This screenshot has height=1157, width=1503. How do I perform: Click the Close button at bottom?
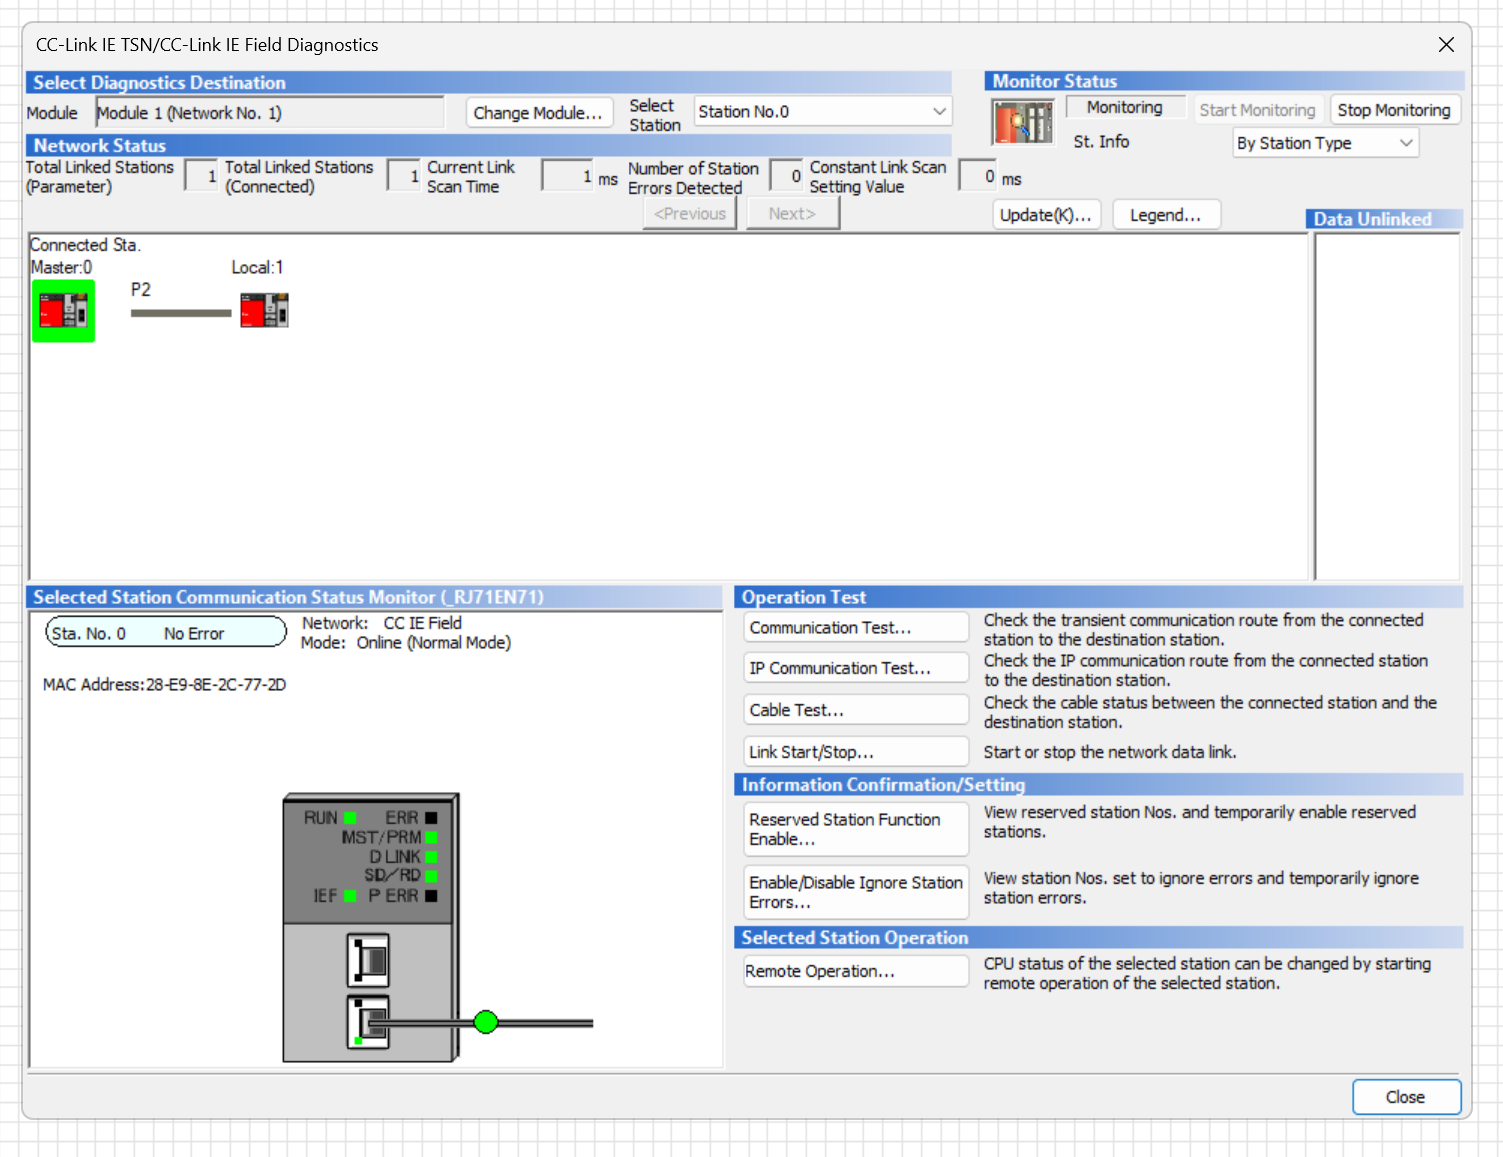click(x=1406, y=1097)
